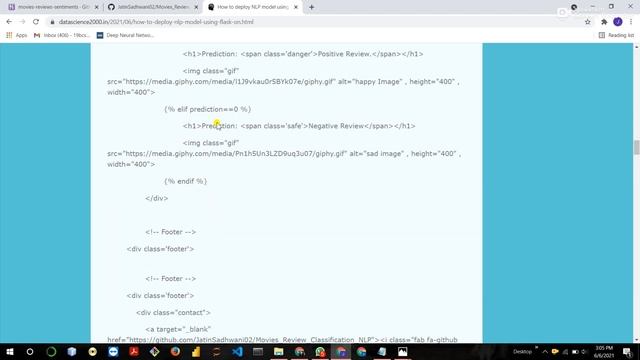The image size is (640, 360).
Task: Click the sad image giphy URL line
Action: coord(284,153)
